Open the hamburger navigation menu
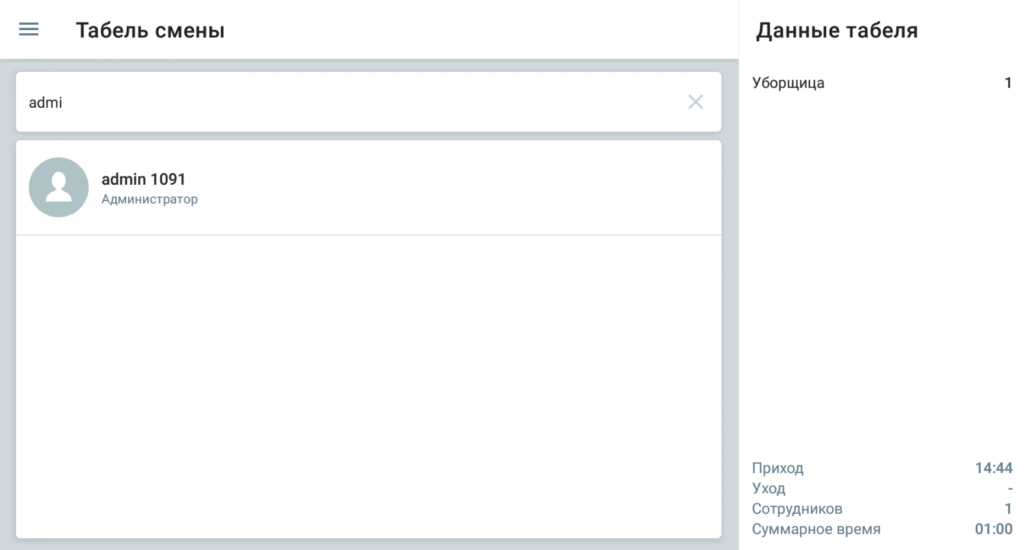The width and height of the screenshot is (1024, 550). 29,29
